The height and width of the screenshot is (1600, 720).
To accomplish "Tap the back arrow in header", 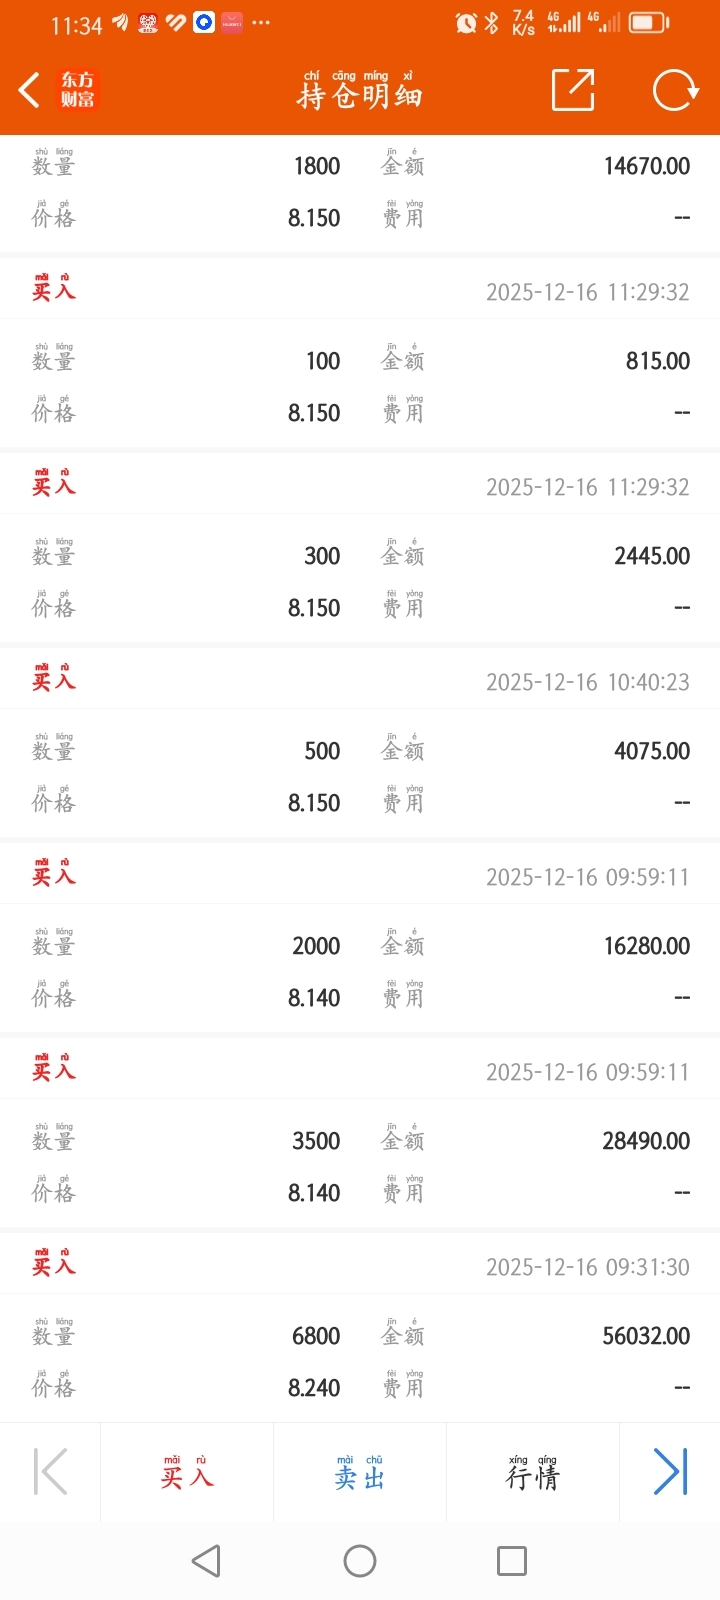I will coord(30,90).
